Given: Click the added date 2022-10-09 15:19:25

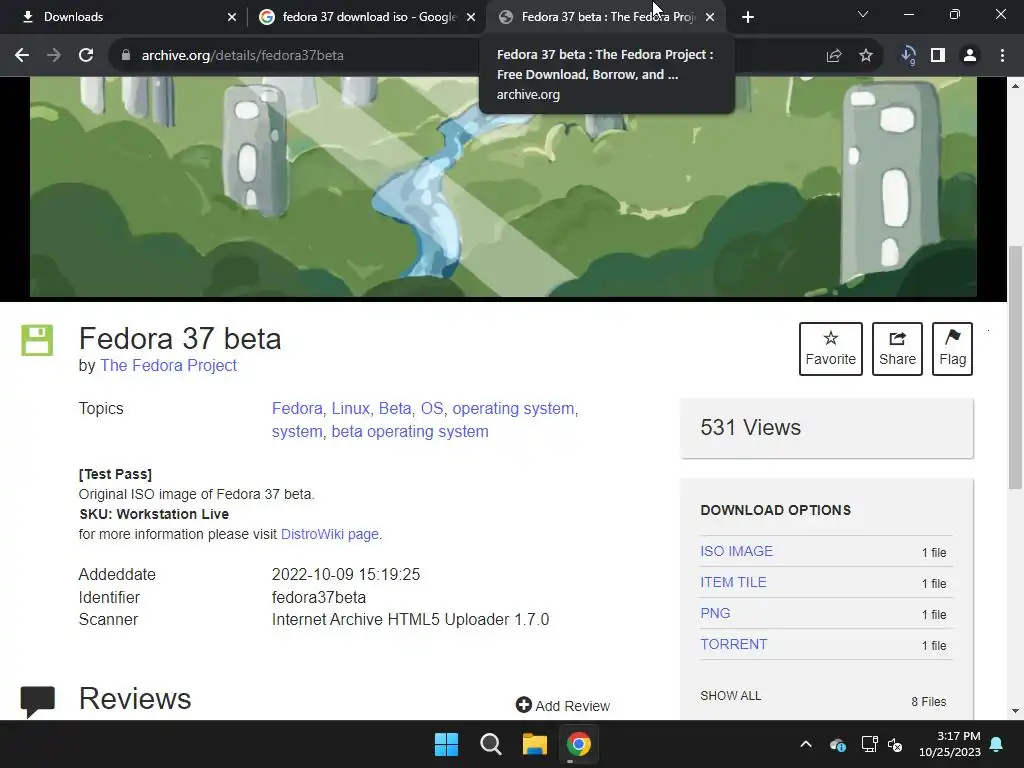Looking at the screenshot, I should [346, 575].
